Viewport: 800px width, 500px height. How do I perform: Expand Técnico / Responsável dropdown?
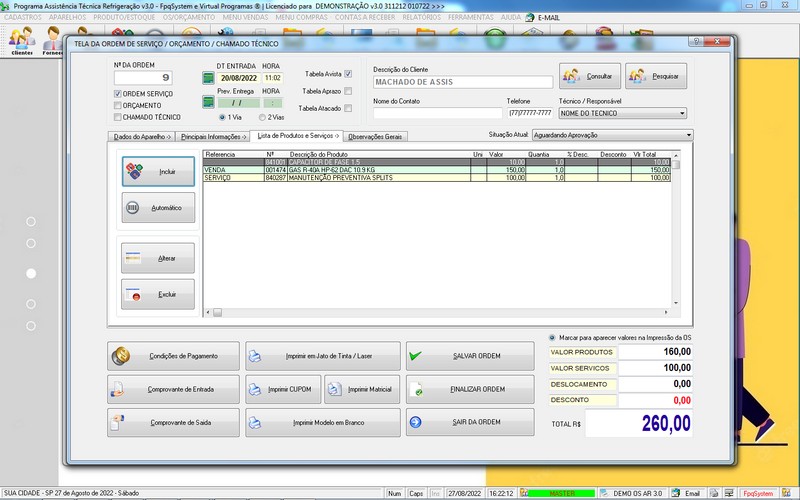coord(682,113)
